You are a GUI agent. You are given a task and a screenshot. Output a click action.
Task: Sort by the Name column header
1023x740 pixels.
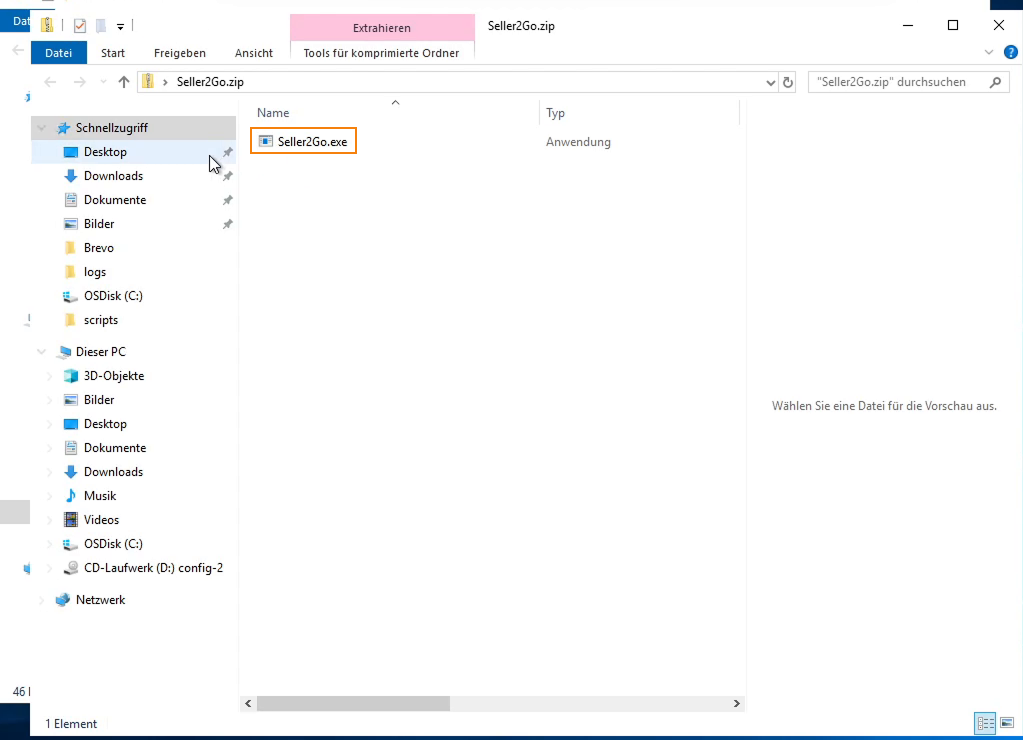click(273, 113)
